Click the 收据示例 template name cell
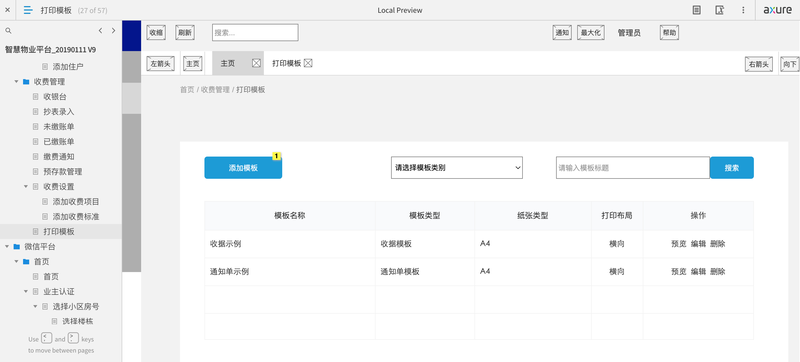 [290, 244]
